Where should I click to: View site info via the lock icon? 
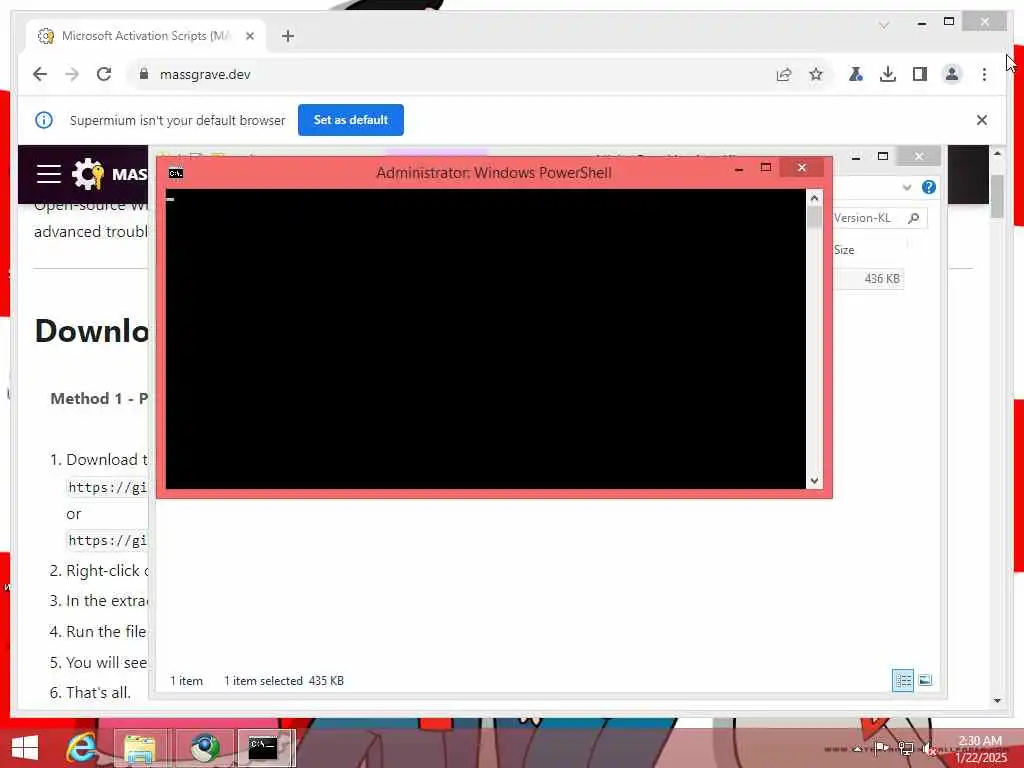[144, 74]
